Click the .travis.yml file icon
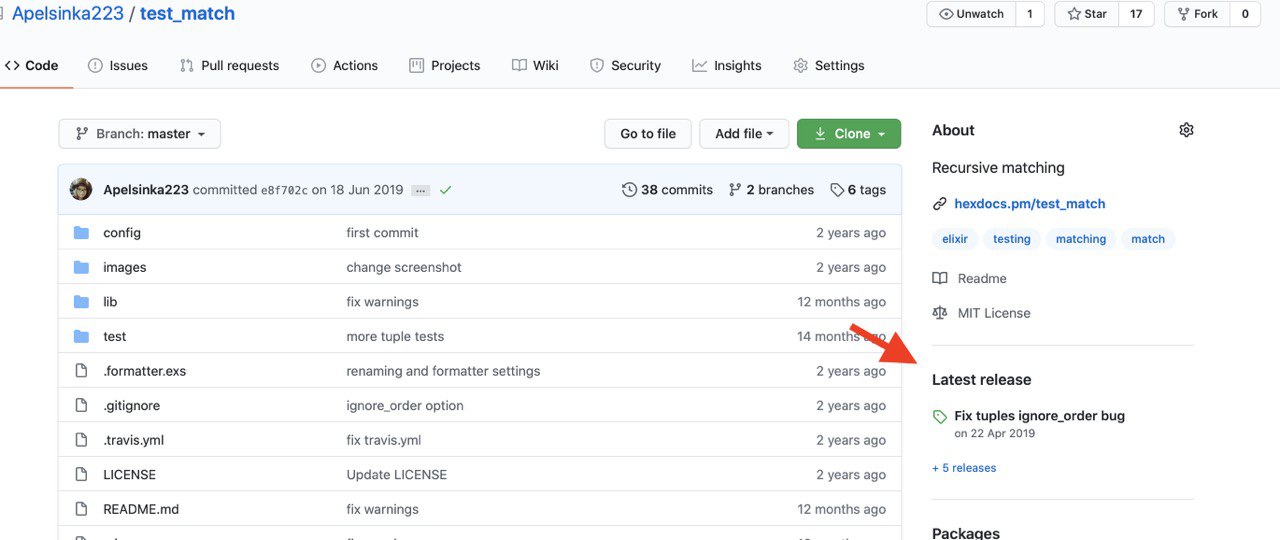 click(x=81, y=440)
